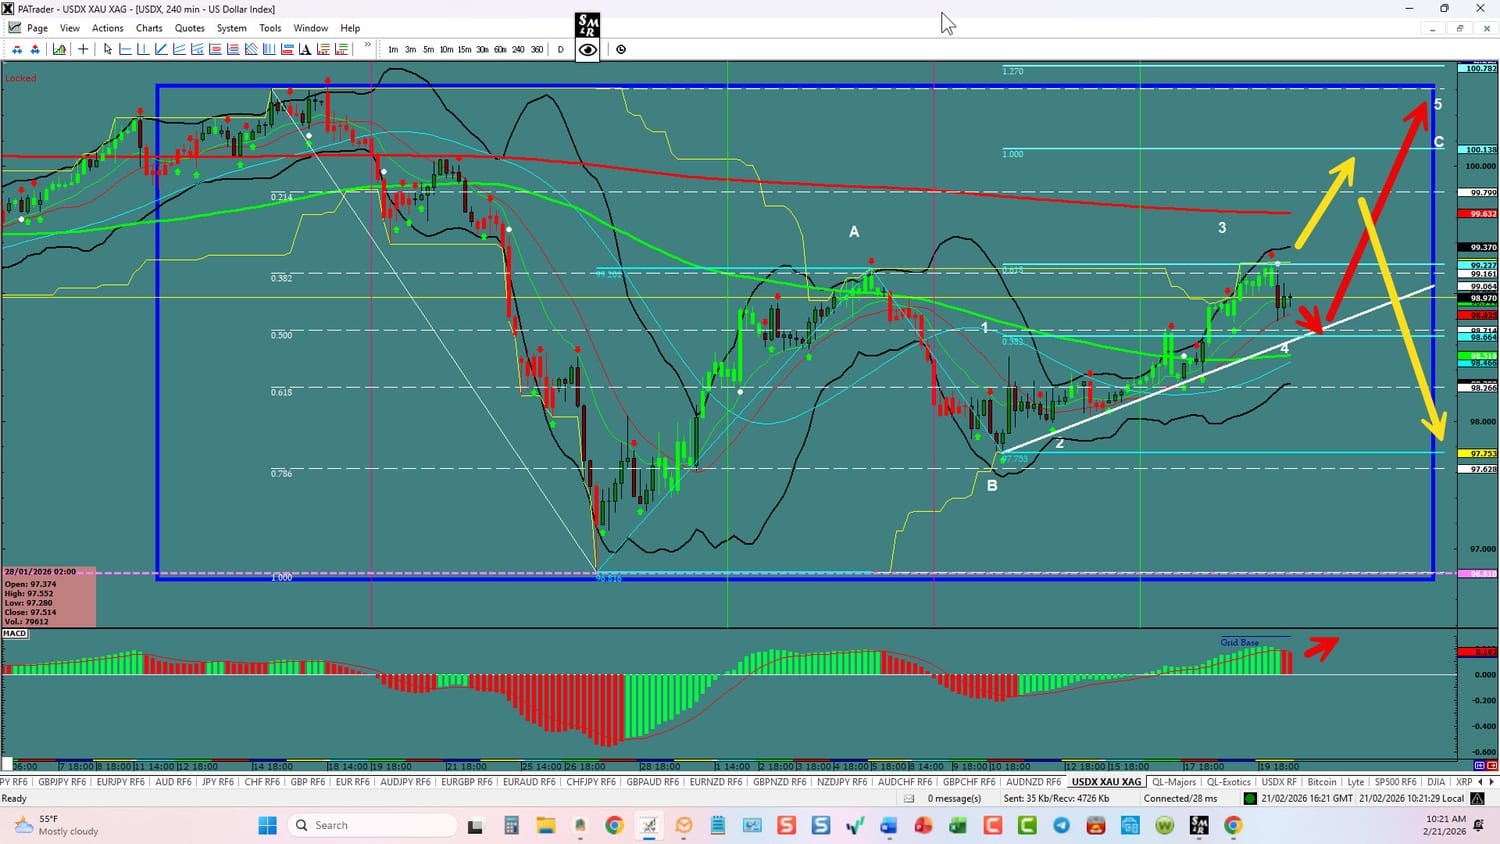
Task: Open Telegram from the taskbar
Action: pyautogui.click(x=1061, y=825)
